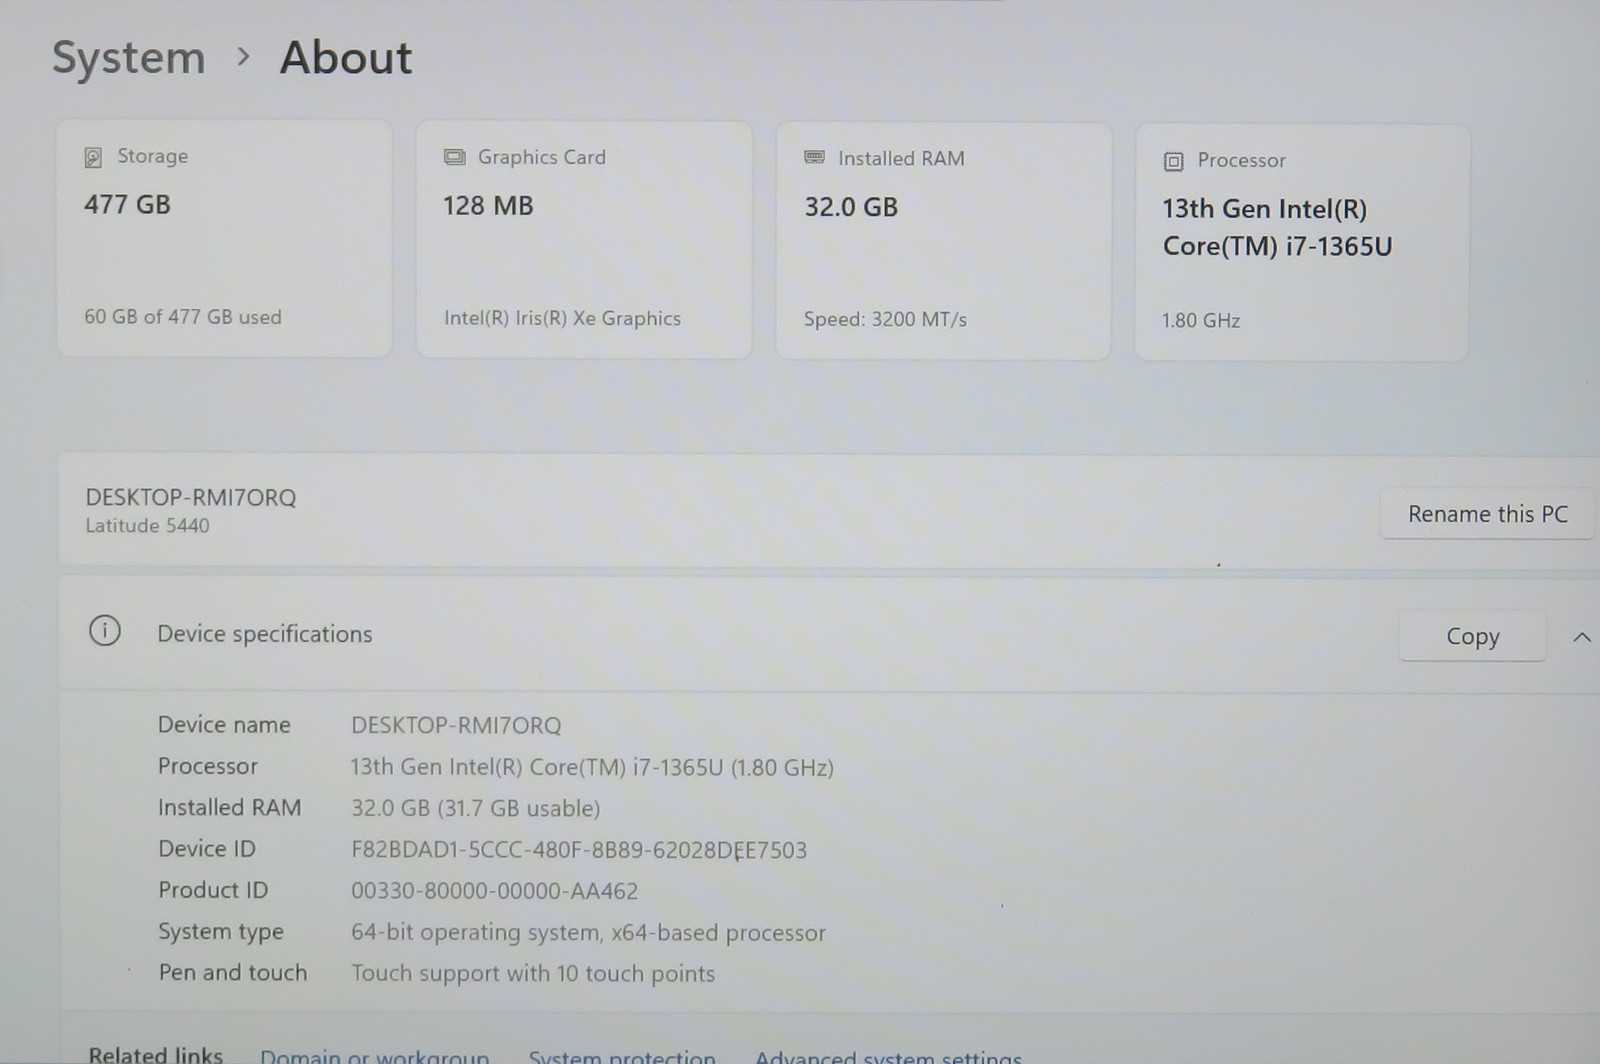Click the Device specifications heading

click(x=264, y=634)
